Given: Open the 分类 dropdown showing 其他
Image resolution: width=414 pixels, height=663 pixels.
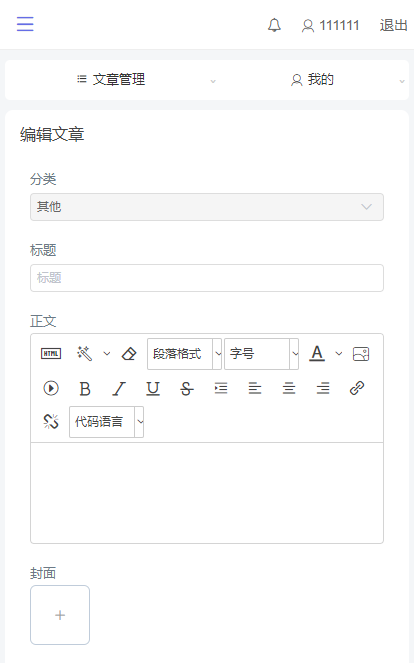Looking at the screenshot, I should (207, 207).
